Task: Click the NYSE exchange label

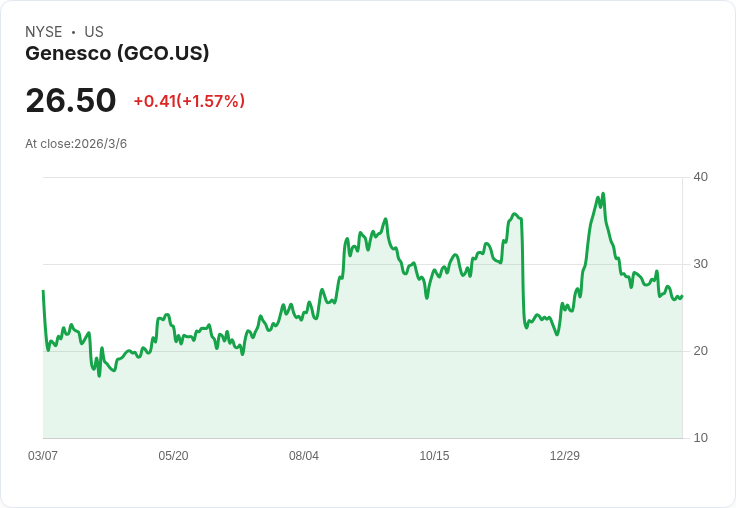Action: pos(43,32)
